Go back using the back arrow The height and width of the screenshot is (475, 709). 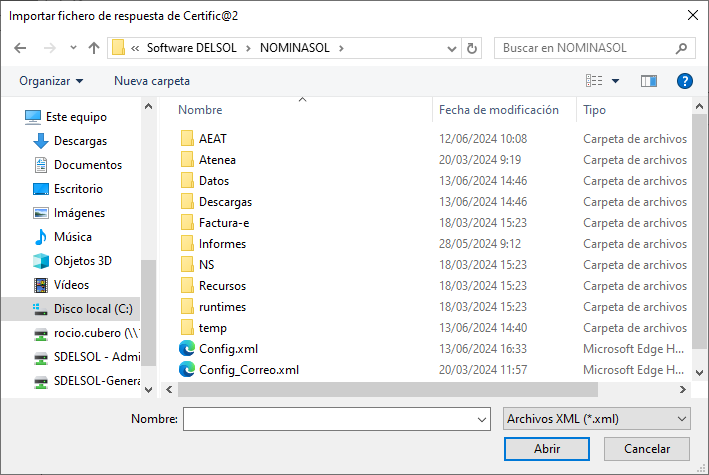point(20,48)
